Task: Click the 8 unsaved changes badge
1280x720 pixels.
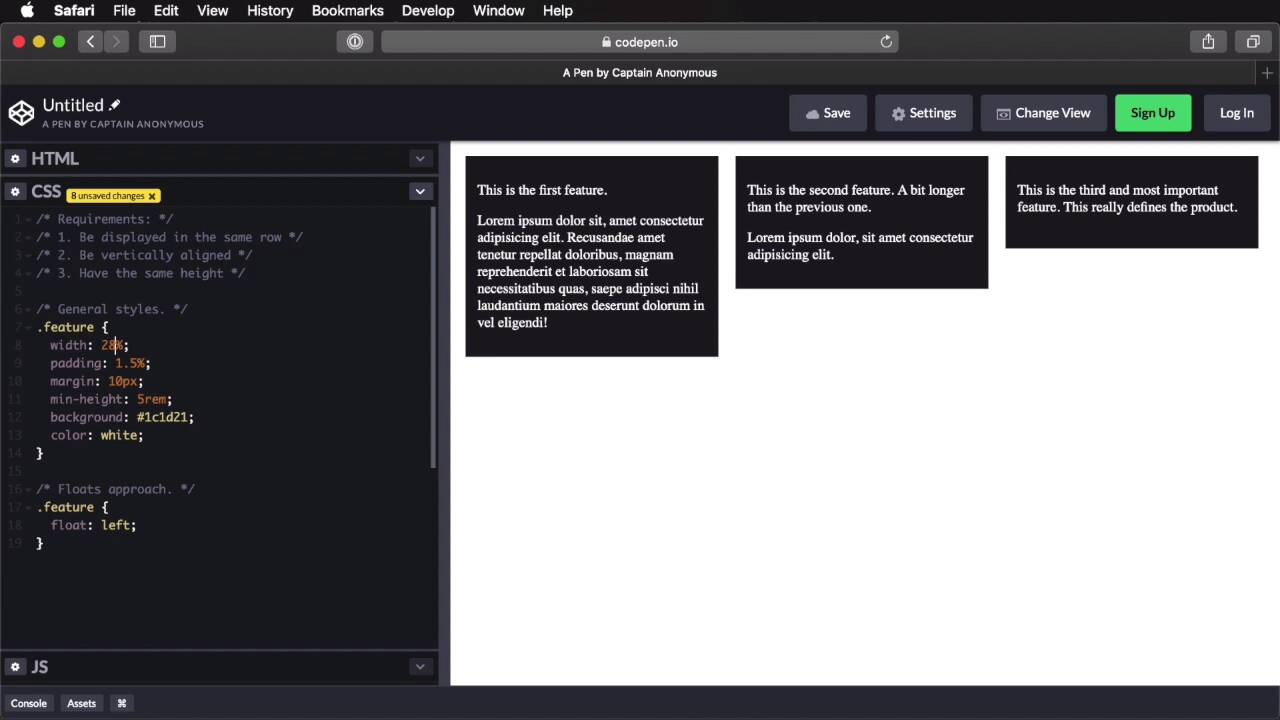Action: tap(114, 195)
